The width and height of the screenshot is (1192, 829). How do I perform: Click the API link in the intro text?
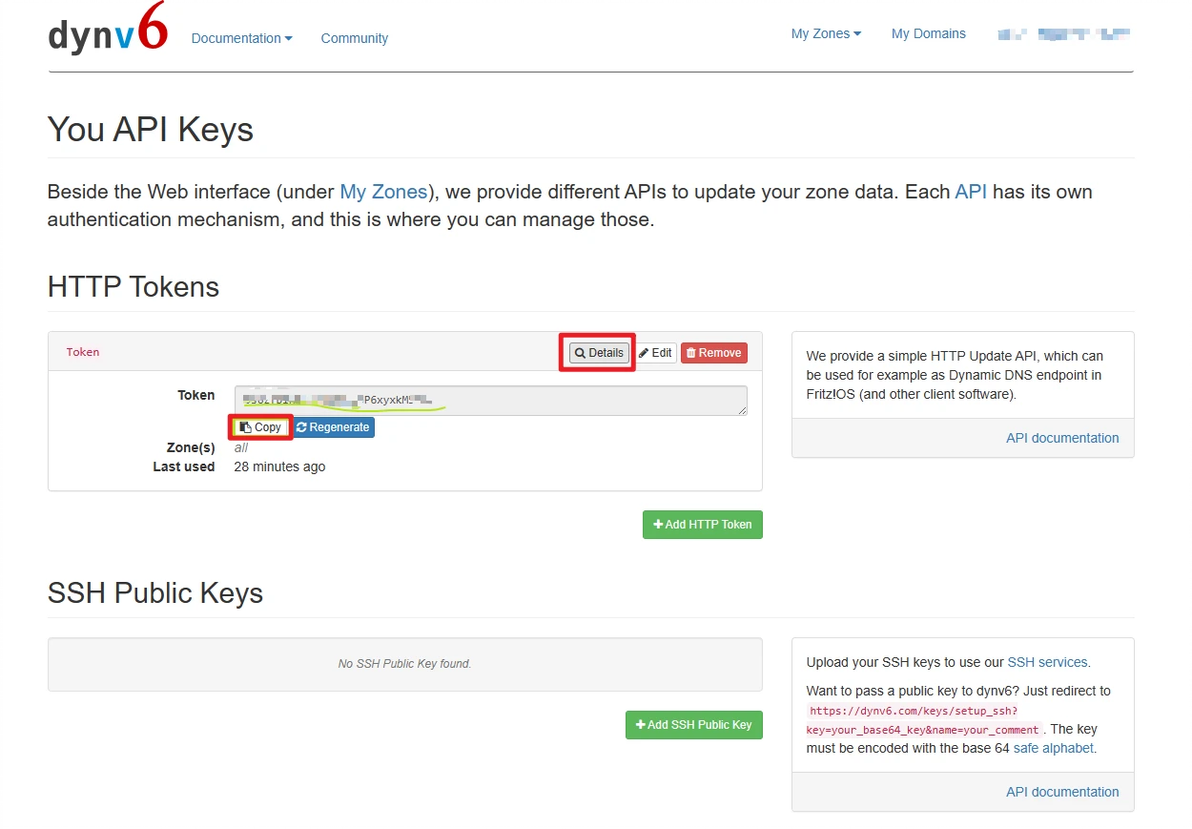pyautogui.click(x=970, y=192)
